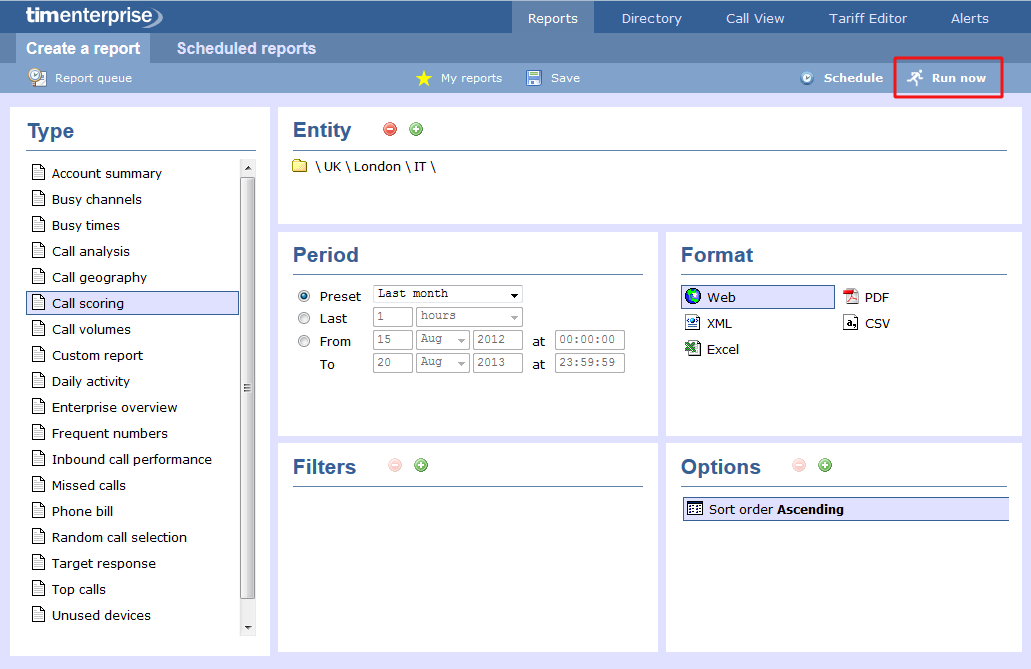Screen dimensions: 1031x669
Task: Click the Run now button
Action: pyautogui.click(x=948, y=78)
